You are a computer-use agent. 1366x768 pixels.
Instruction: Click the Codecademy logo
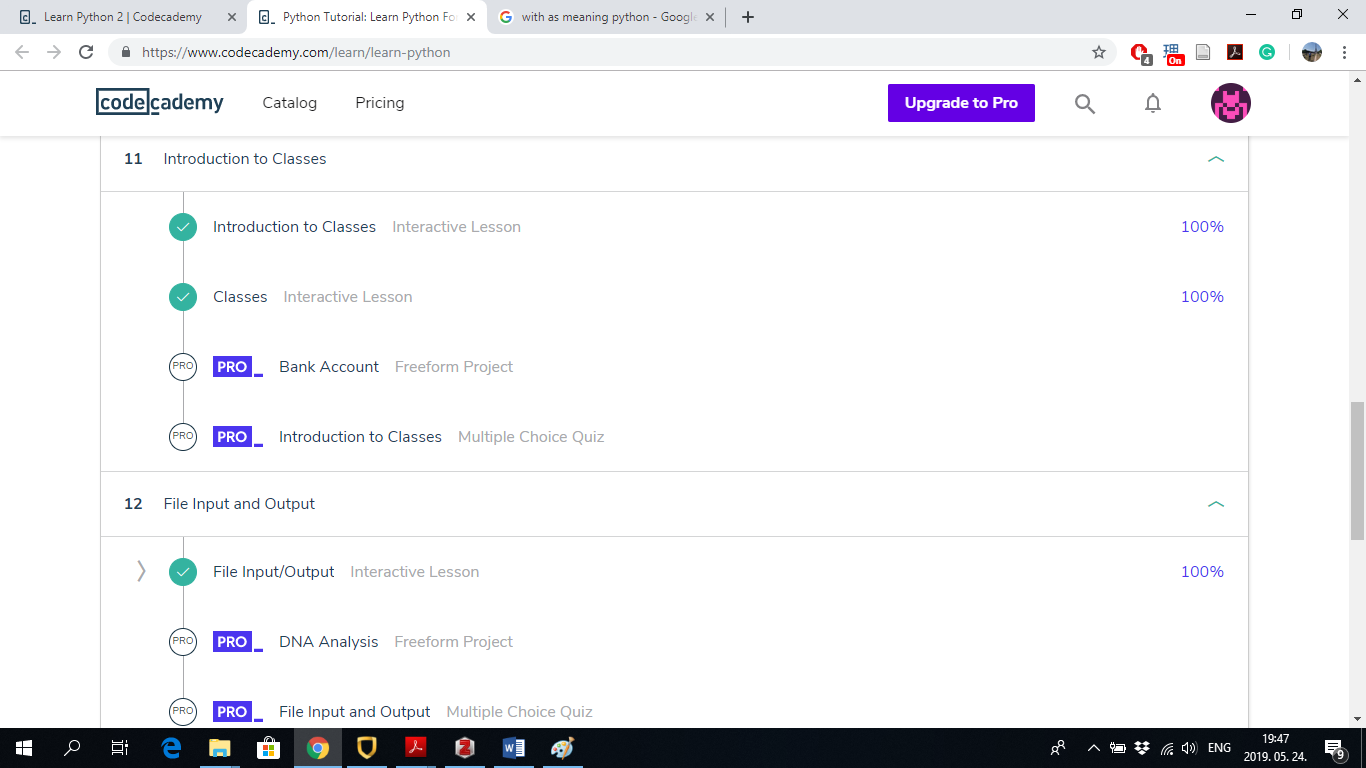click(160, 102)
